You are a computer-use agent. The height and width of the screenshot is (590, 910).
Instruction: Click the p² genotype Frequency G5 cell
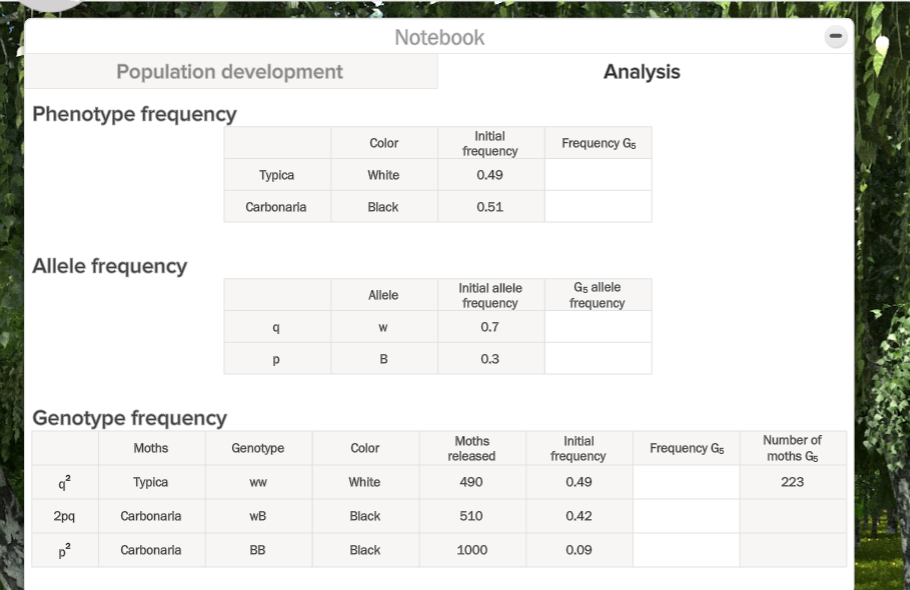(686, 549)
